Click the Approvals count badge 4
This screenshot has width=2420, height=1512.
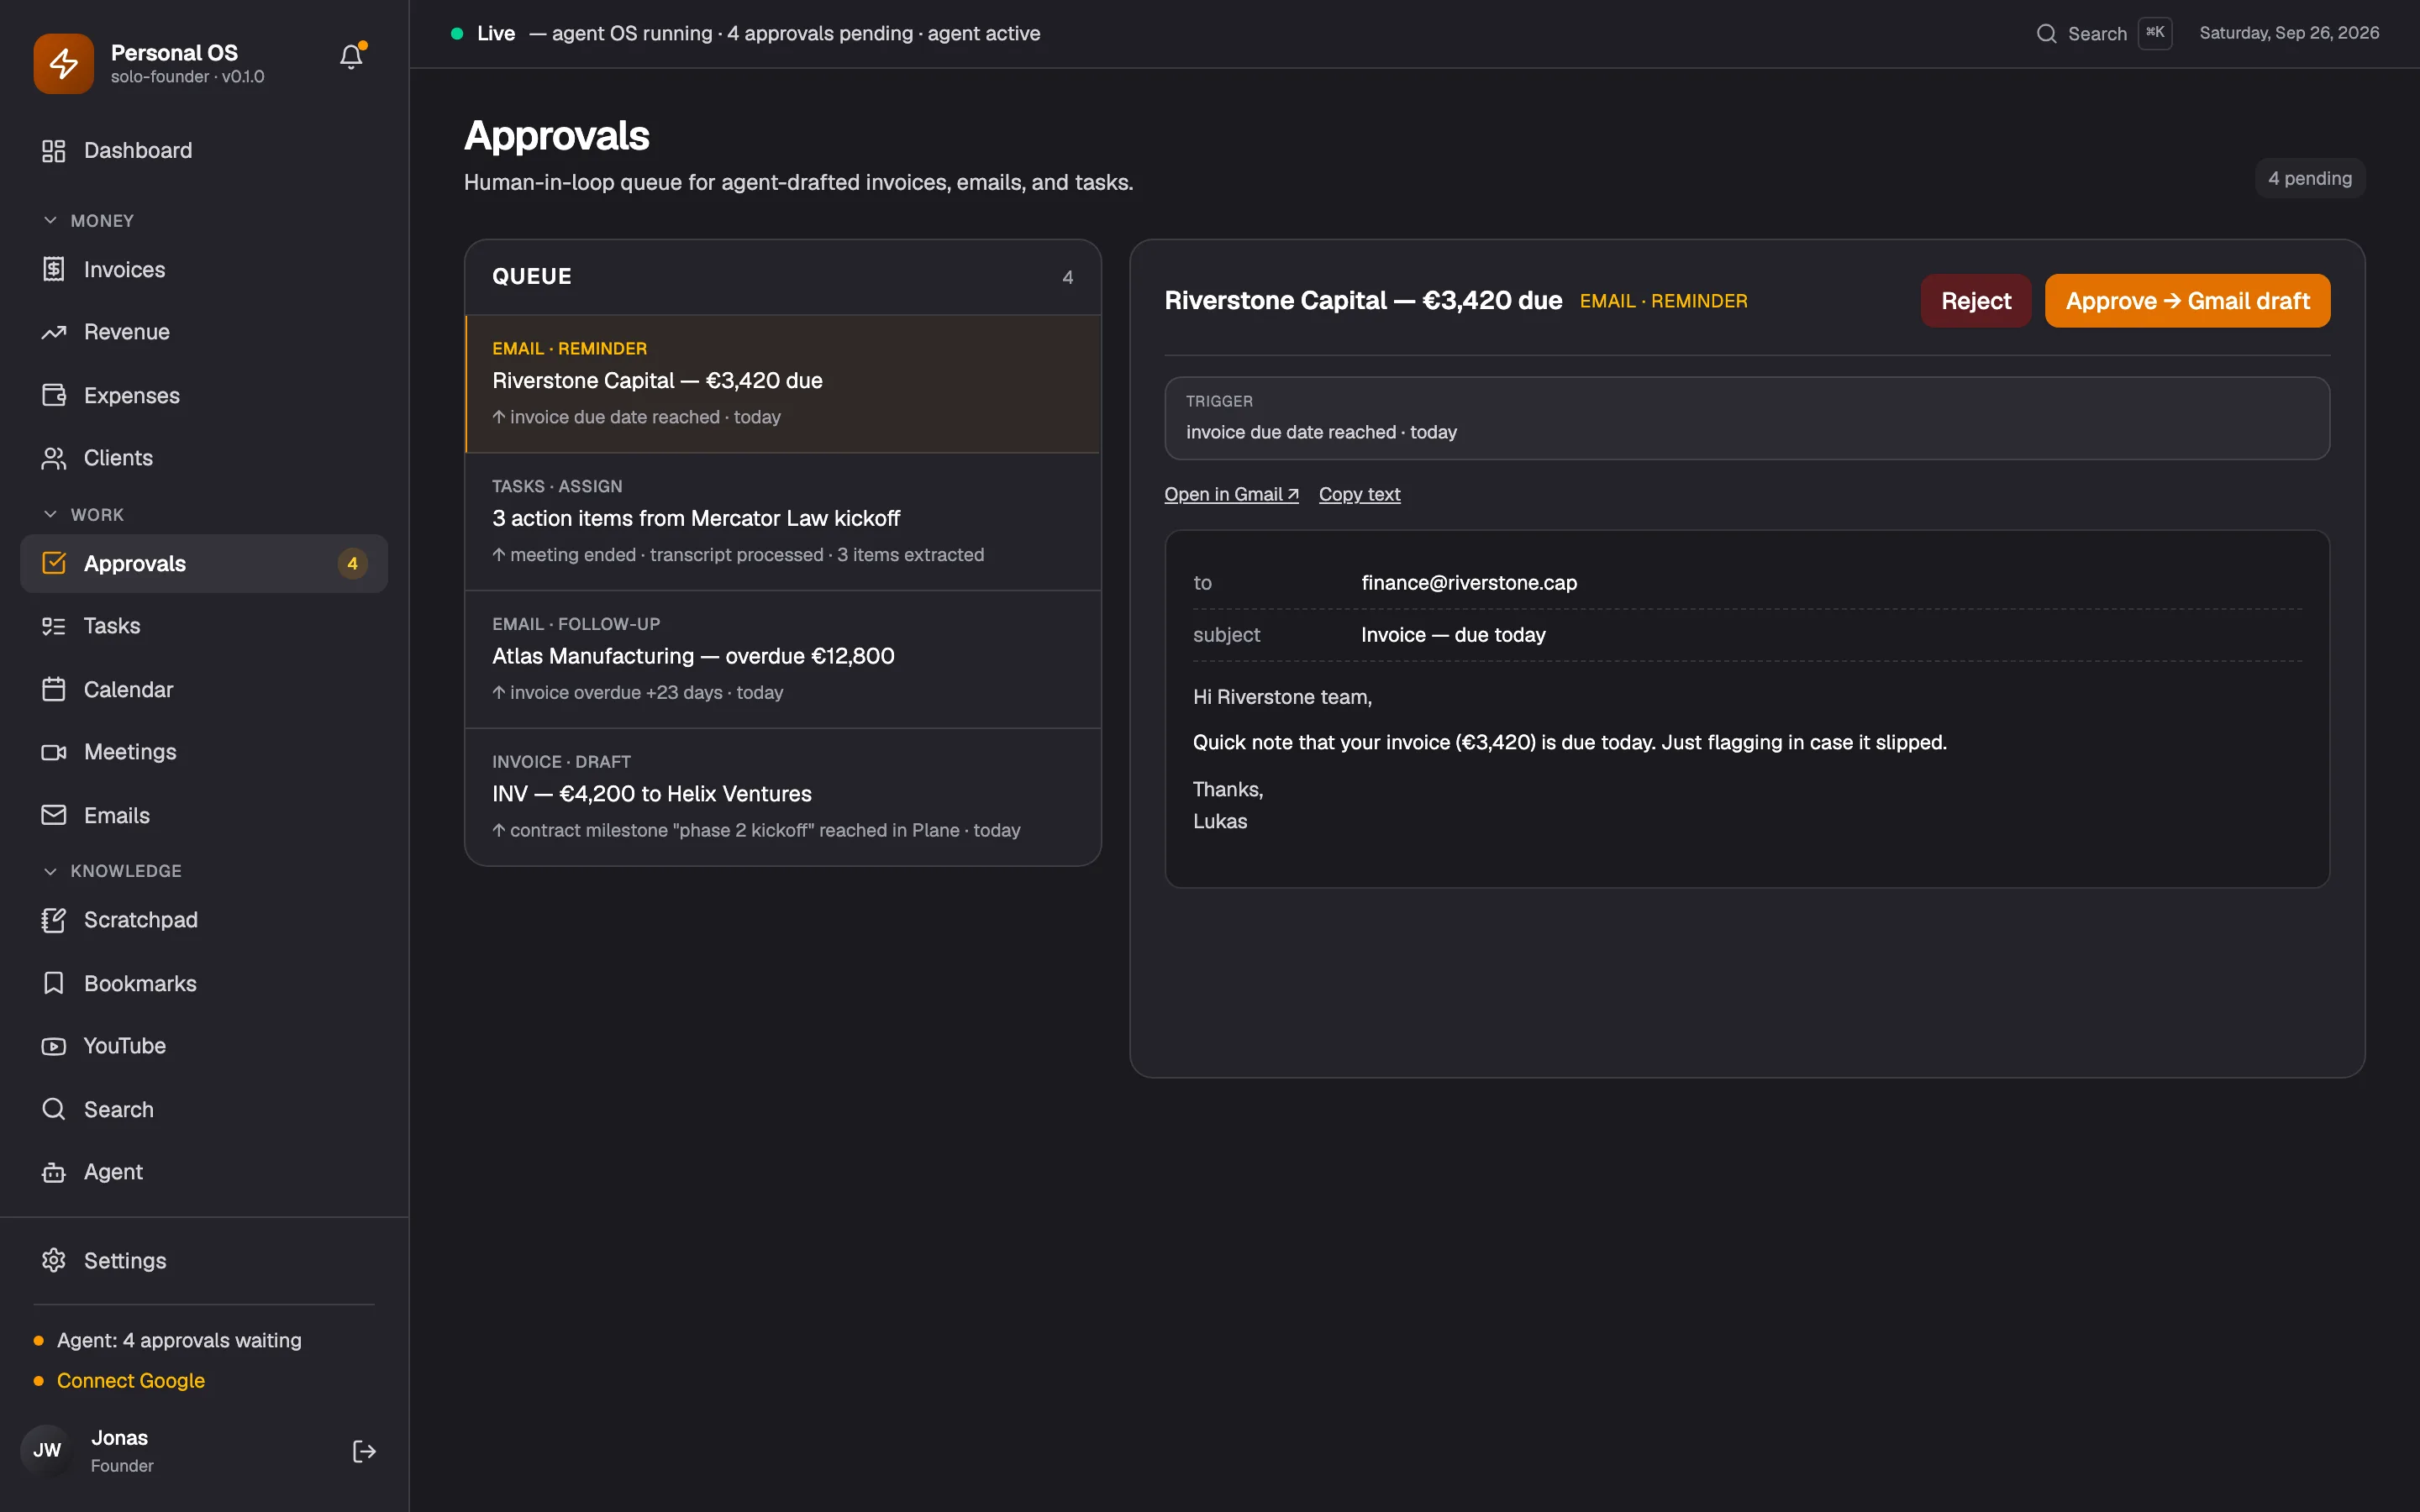point(352,563)
